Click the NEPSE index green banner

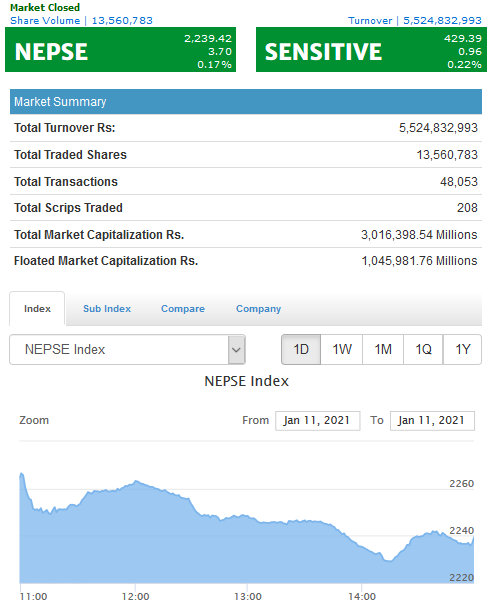[120, 49]
